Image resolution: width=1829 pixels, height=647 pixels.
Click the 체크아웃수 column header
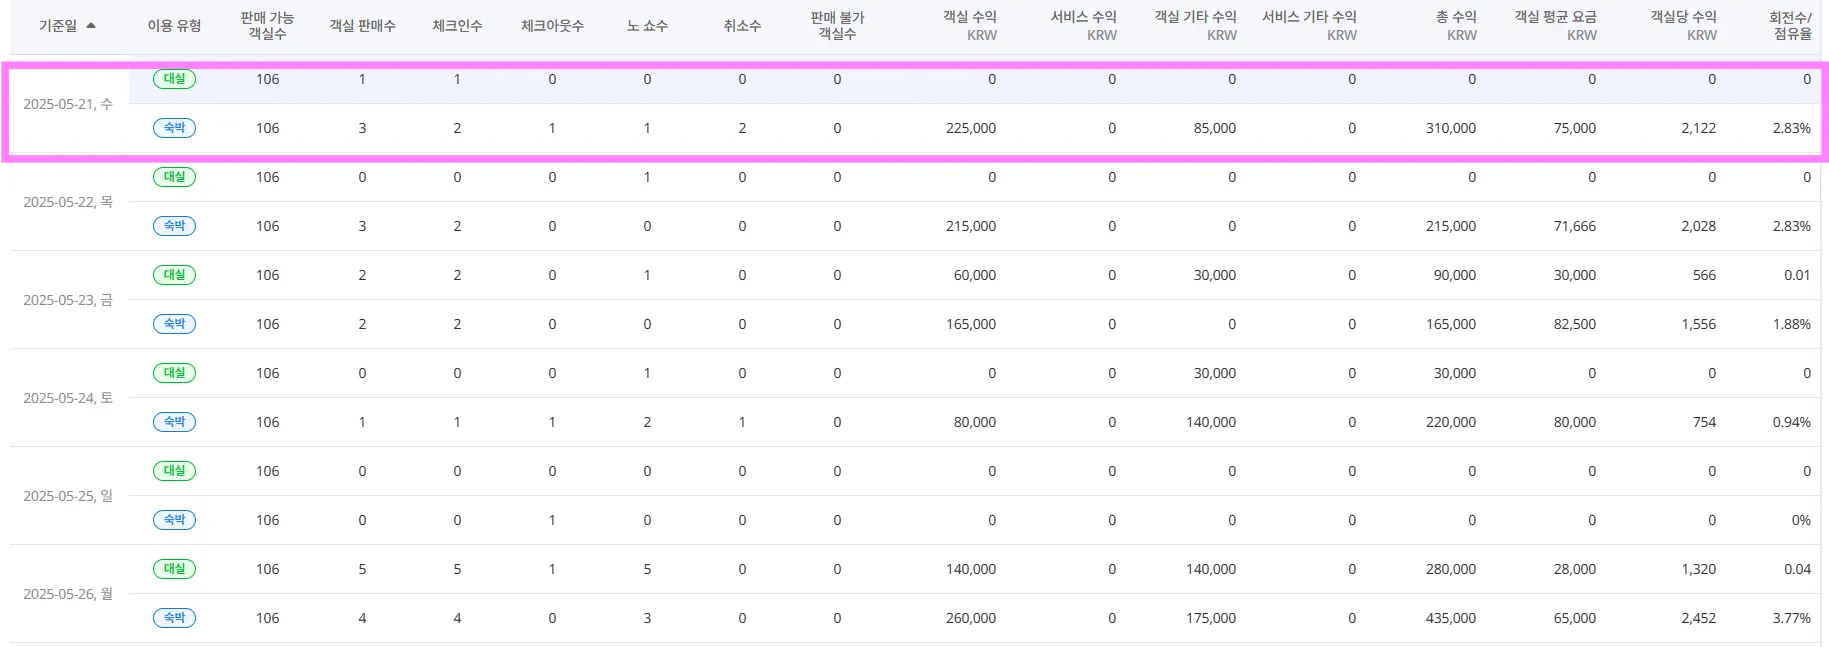(552, 26)
